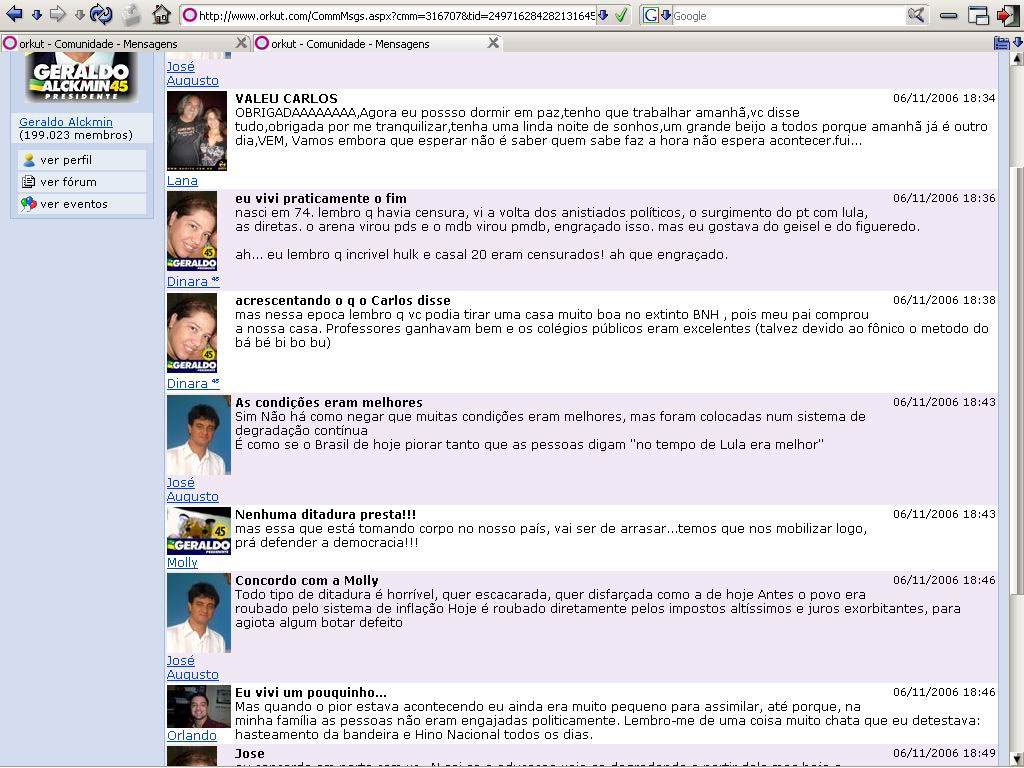Click Orlando's profile photo

[x=199, y=706]
